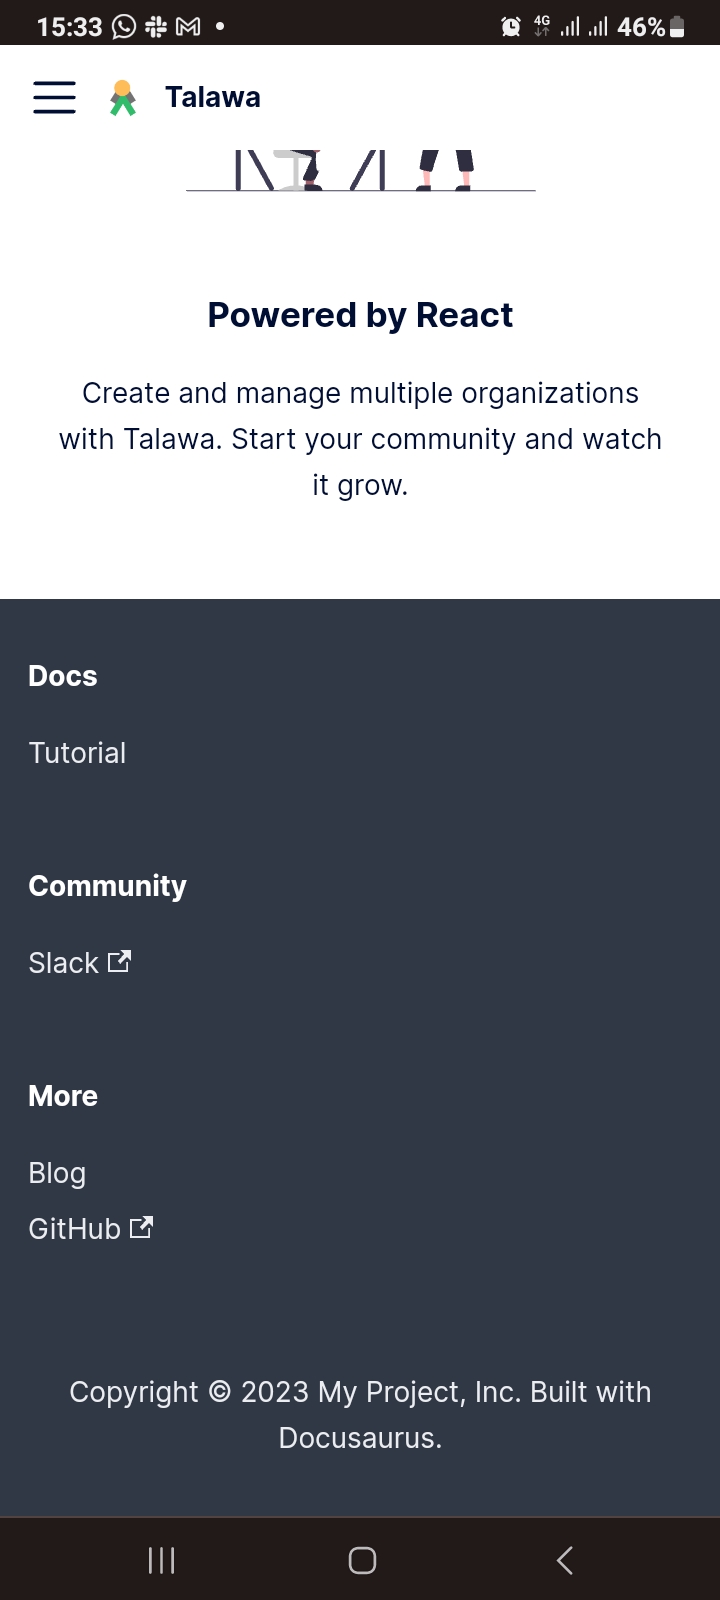Tap the Slack icon in the status bar
The height and width of the screenshot is (1600, 720).
[x=155, y=25]
